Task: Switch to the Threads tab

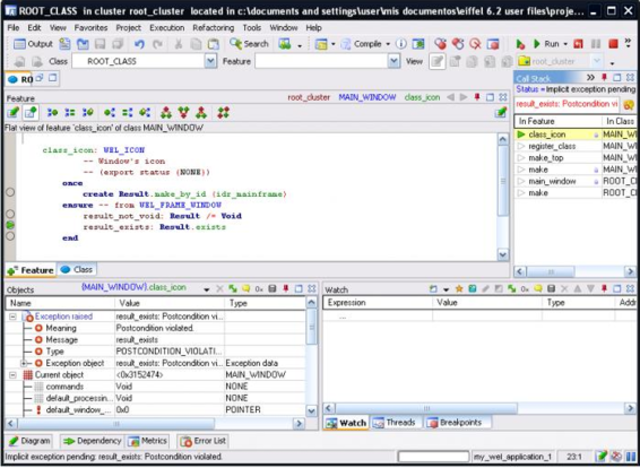Action: [x=396, y=423]
